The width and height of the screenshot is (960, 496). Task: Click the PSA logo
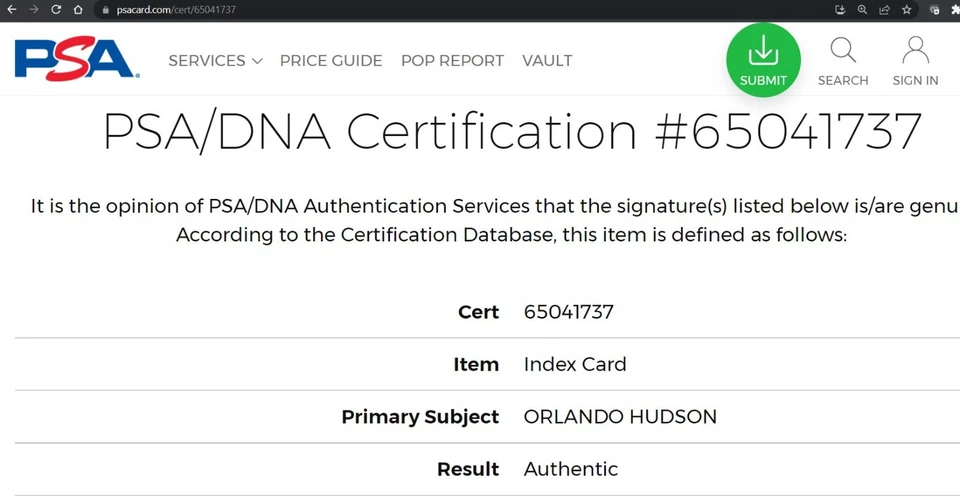click(x=75, y=60)
